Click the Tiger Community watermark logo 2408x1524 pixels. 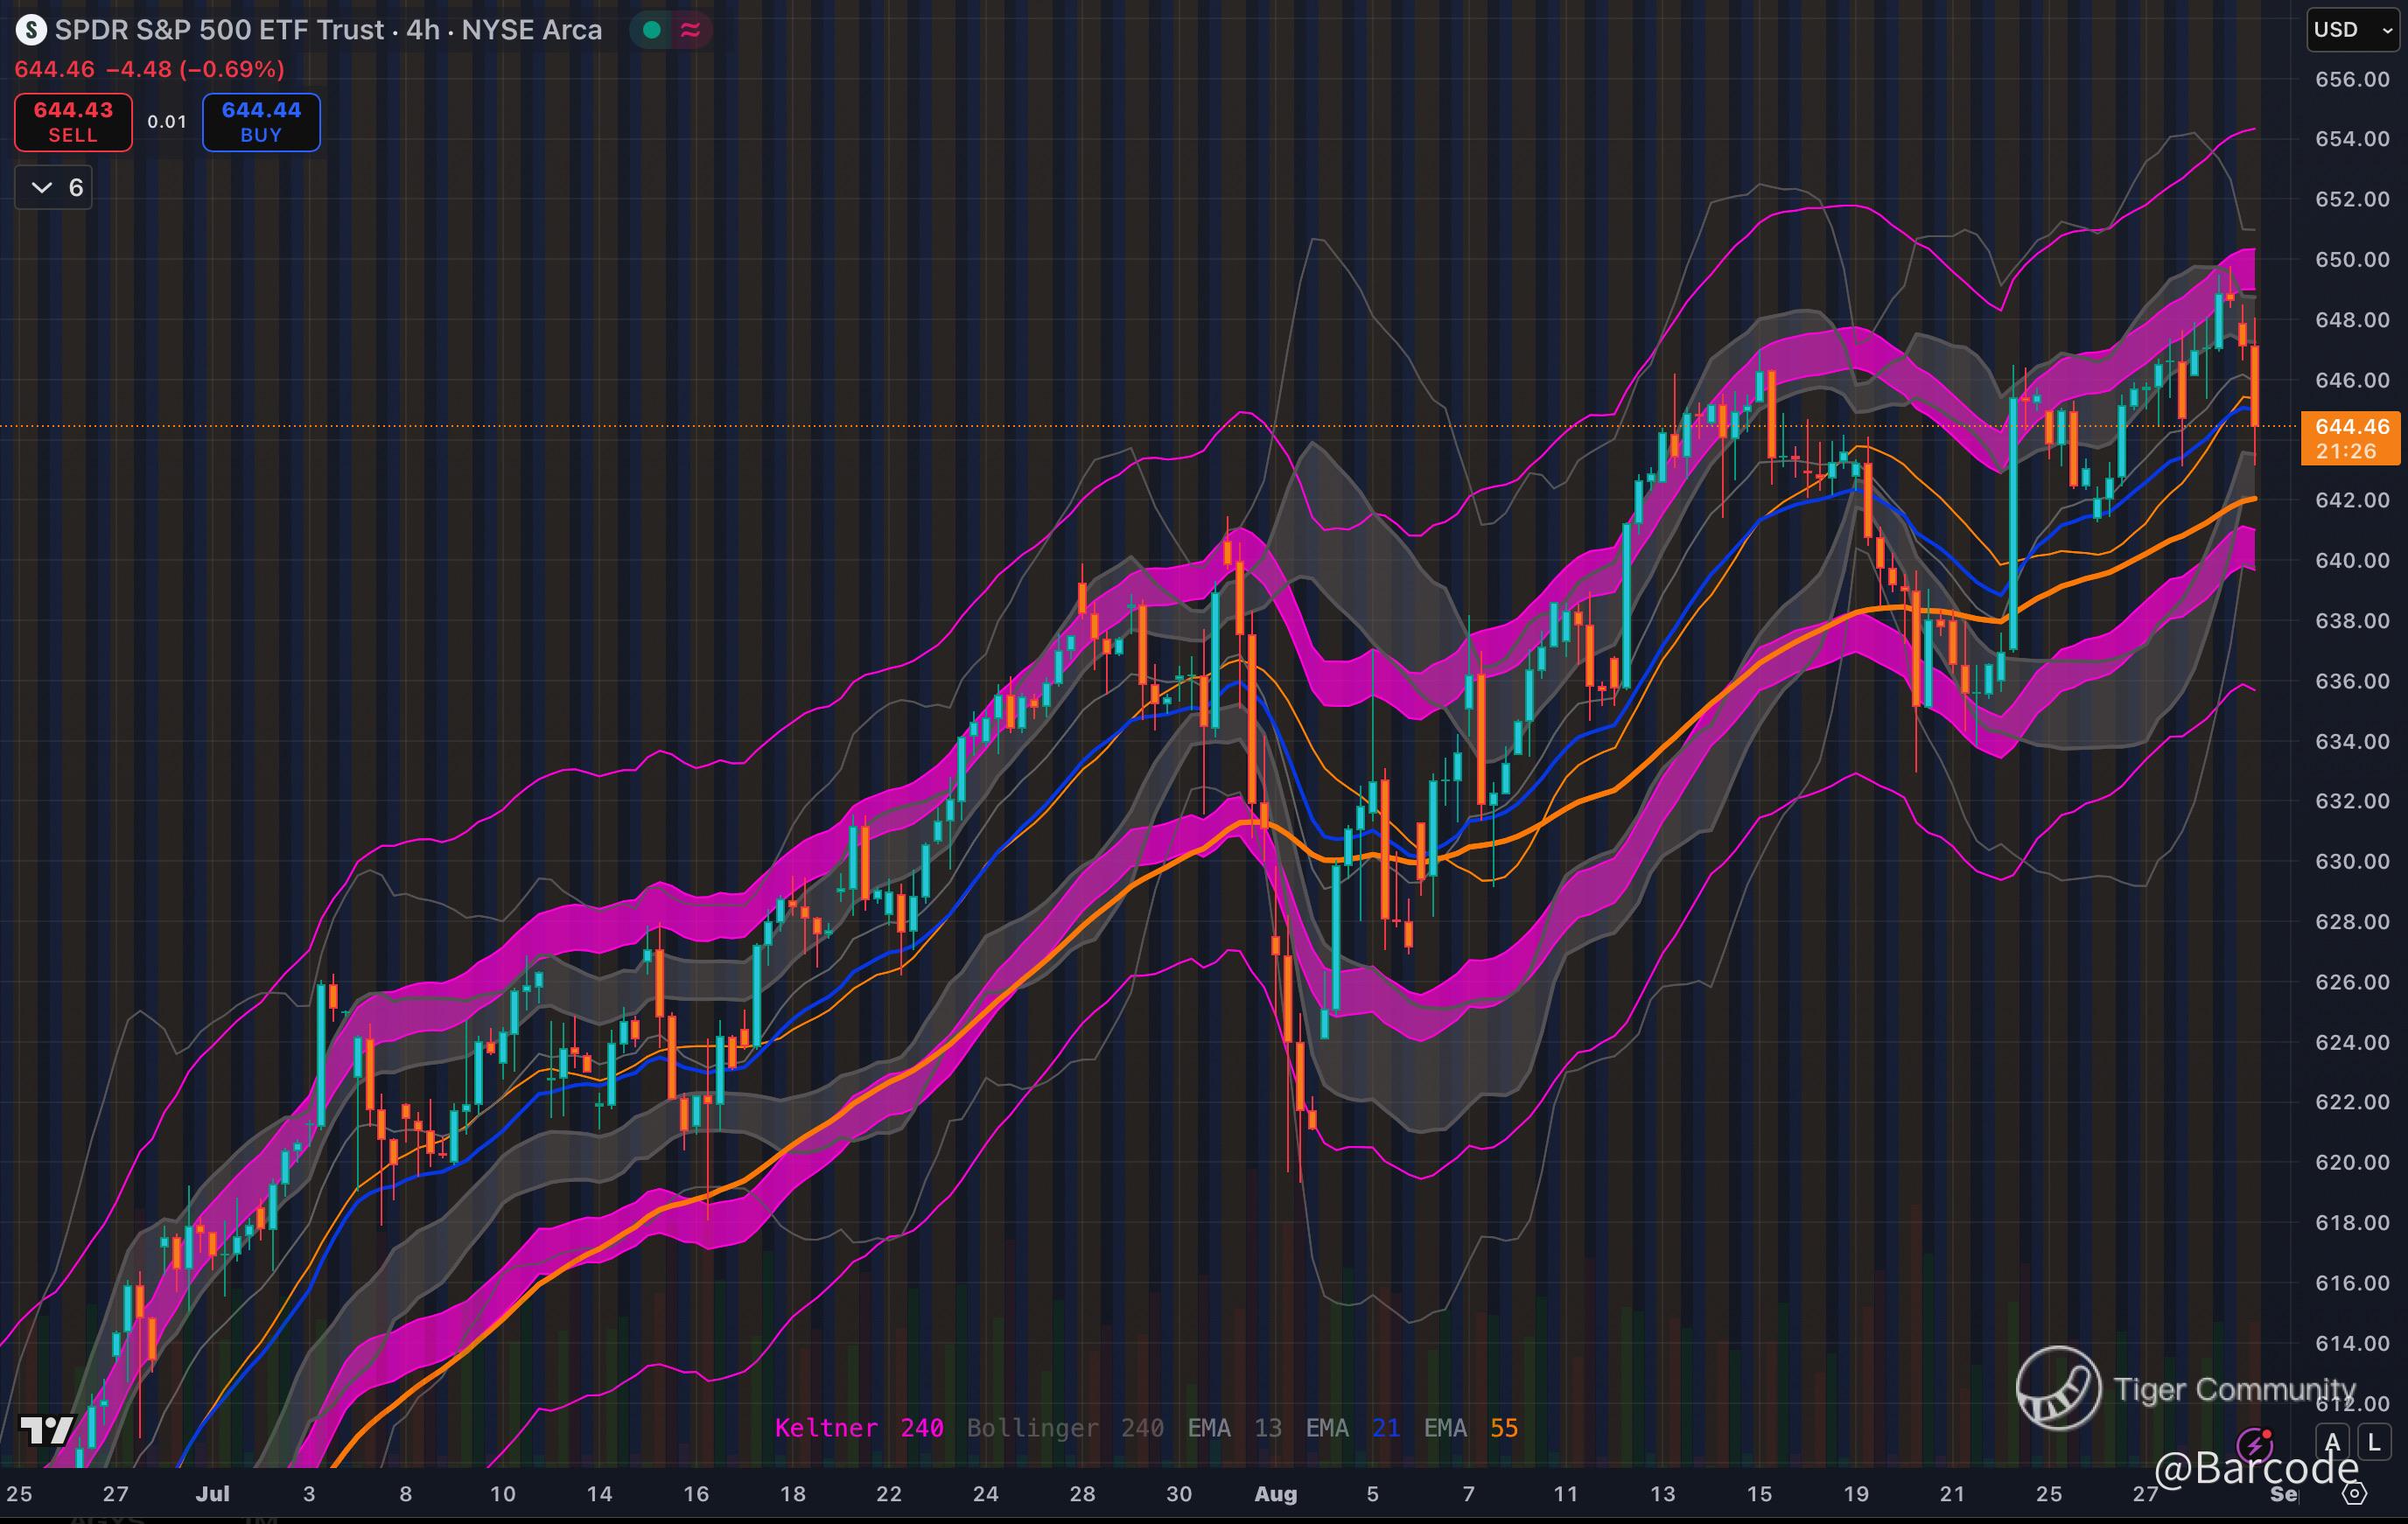point(2057,1388)
